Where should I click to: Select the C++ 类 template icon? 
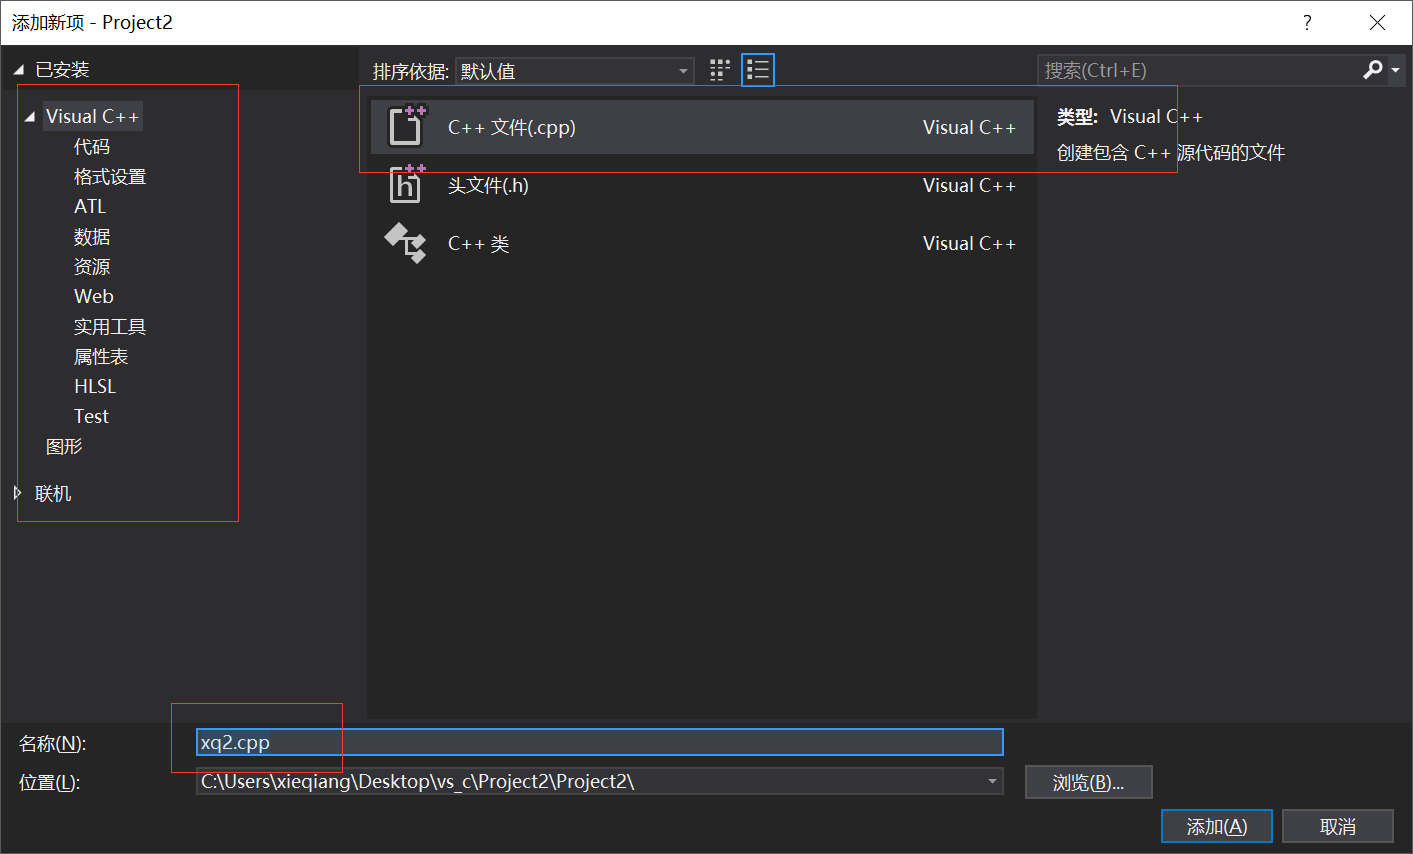click(x=405, y=243)
